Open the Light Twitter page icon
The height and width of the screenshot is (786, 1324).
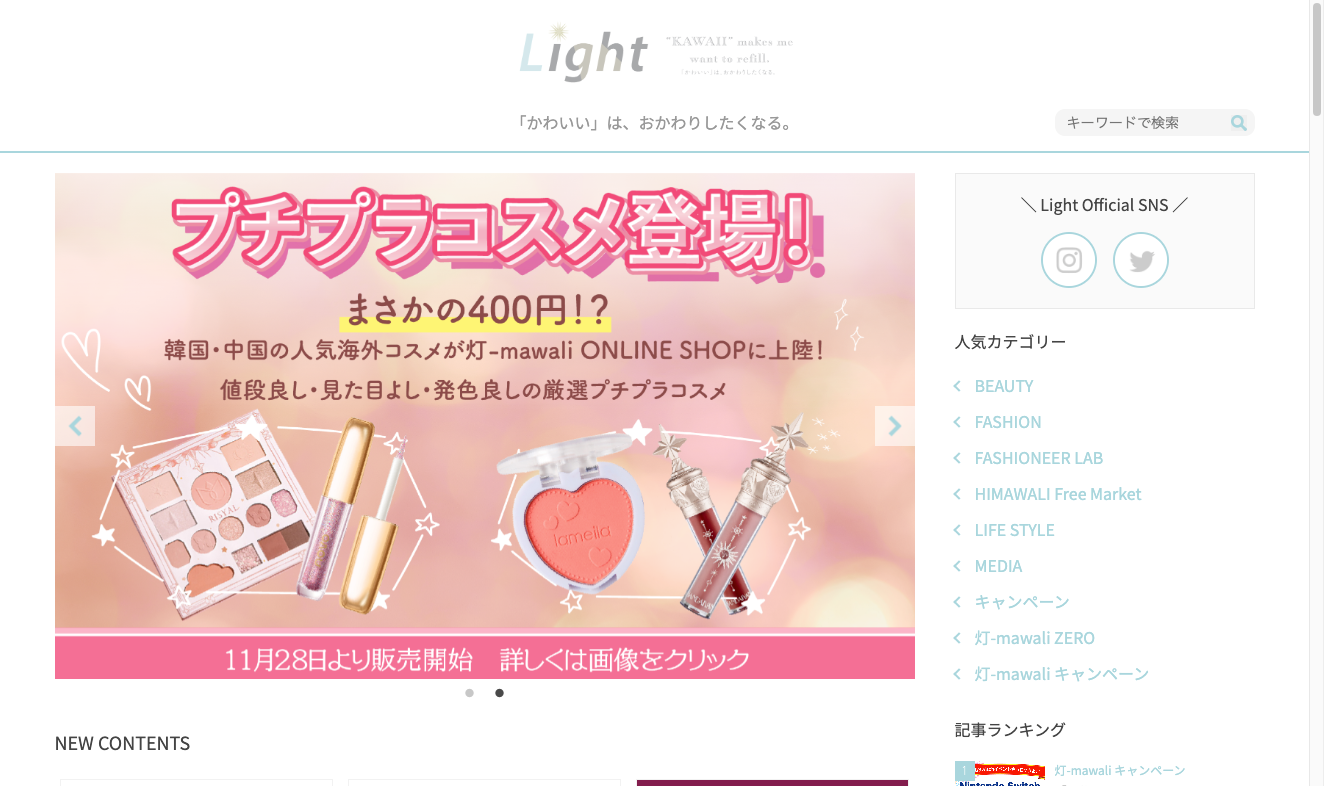pos(1141,260)
